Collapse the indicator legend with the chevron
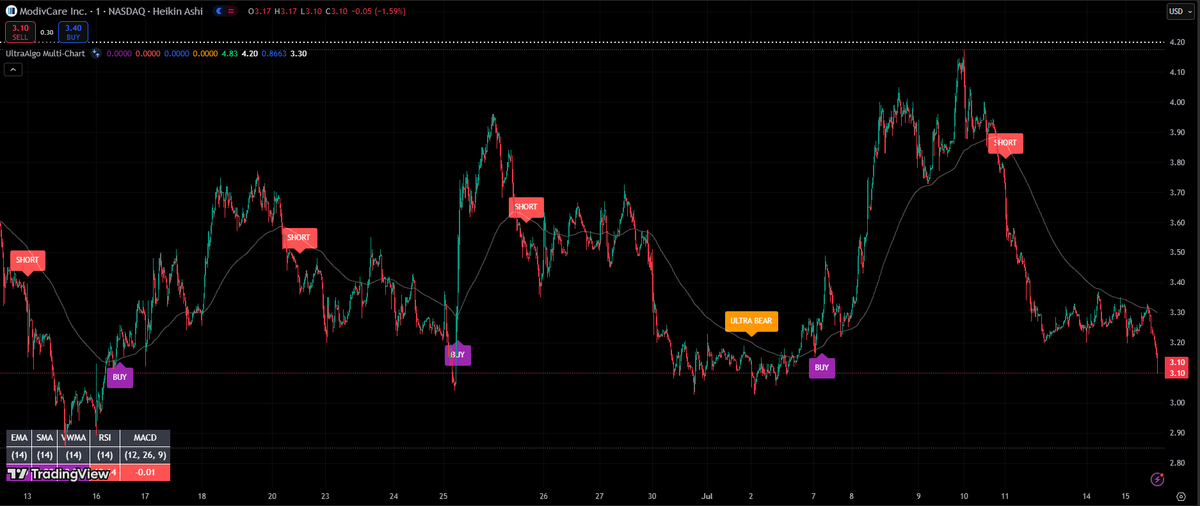 [x=12, y=69]
